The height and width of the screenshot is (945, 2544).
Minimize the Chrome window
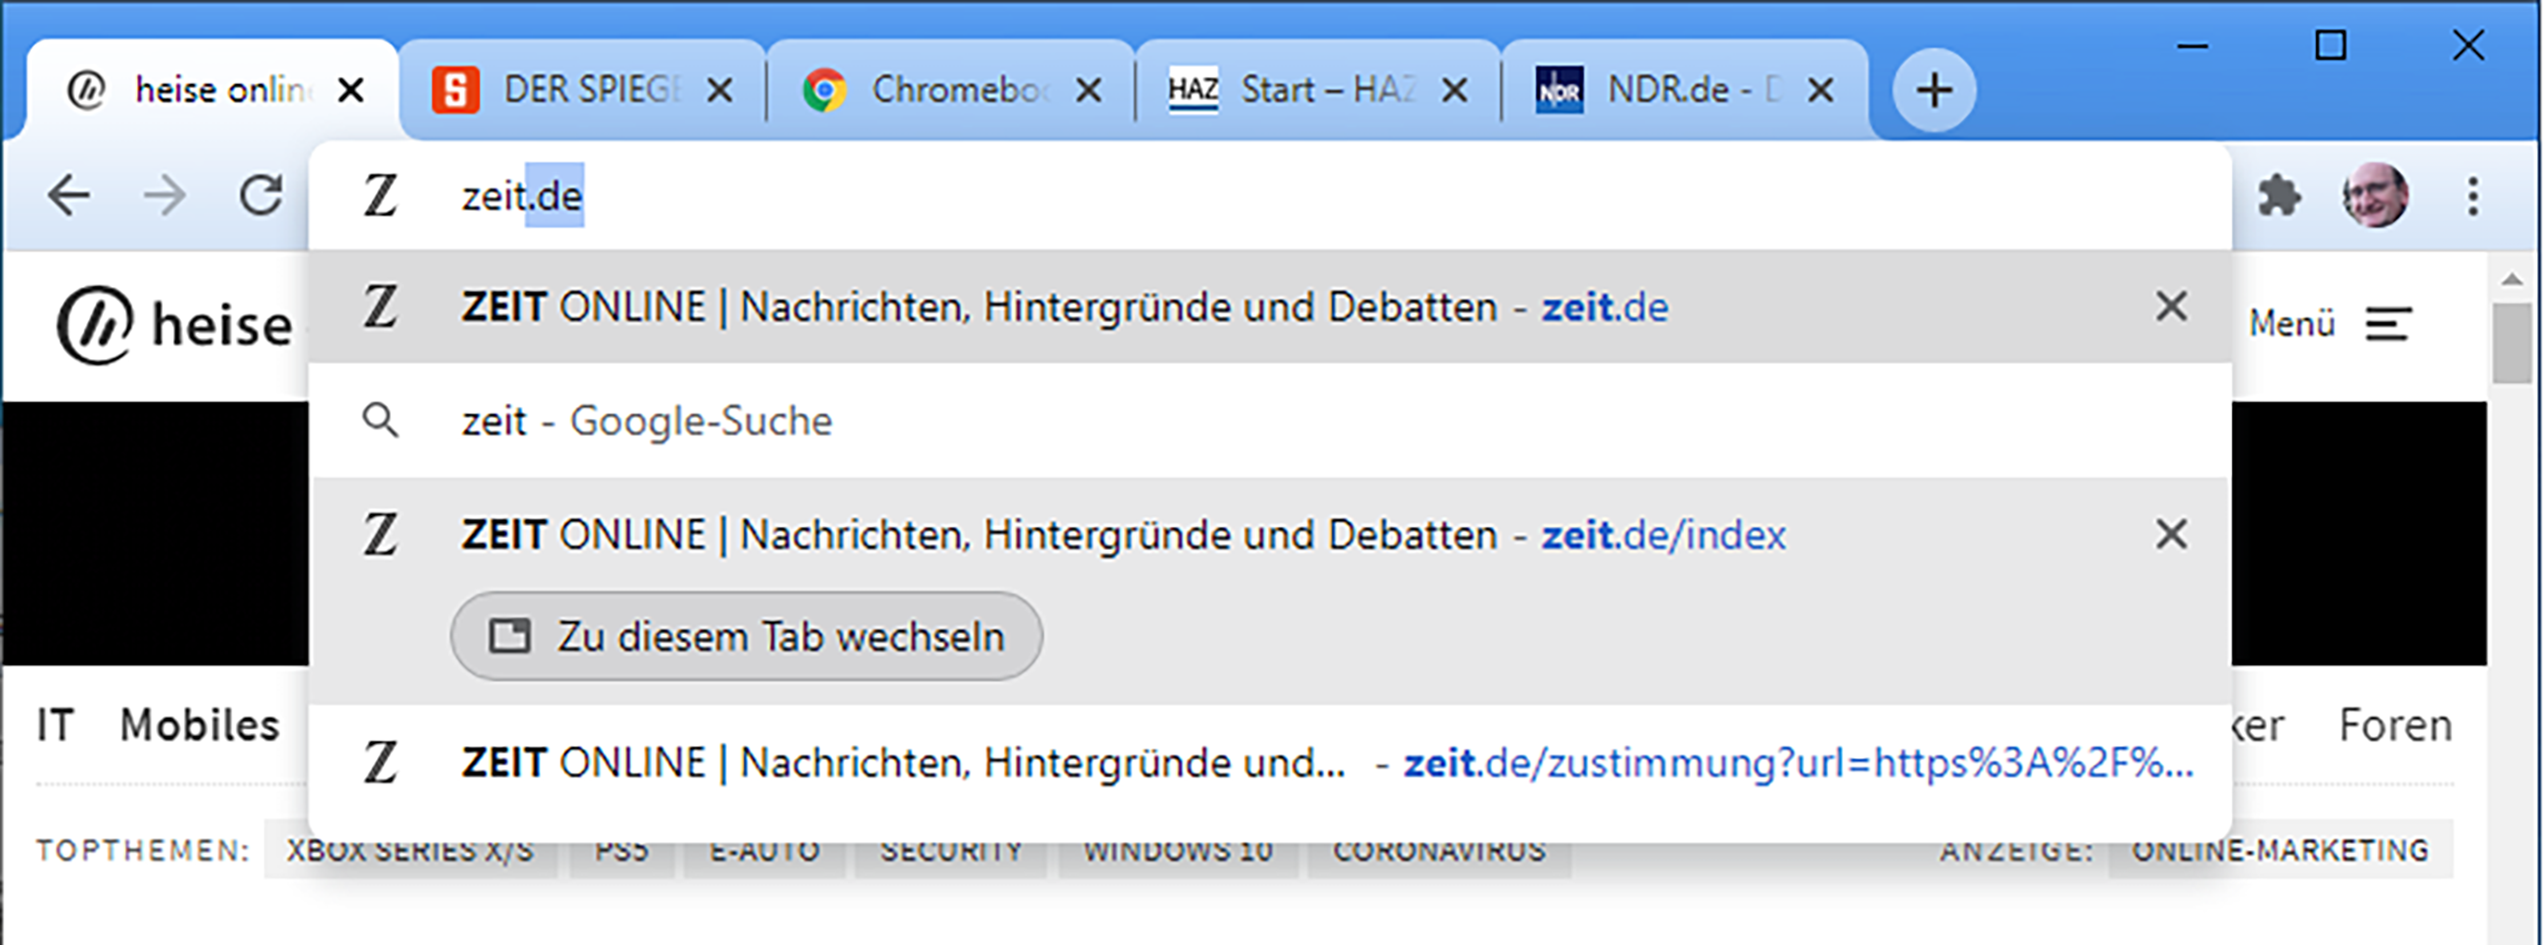pyautogui.click(x=2192, y=46)
